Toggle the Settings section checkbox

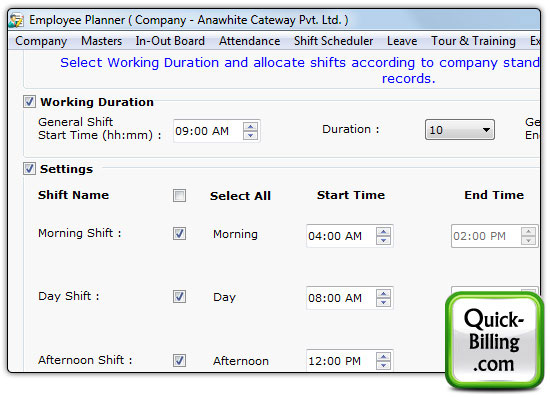(x=29, y=169)
